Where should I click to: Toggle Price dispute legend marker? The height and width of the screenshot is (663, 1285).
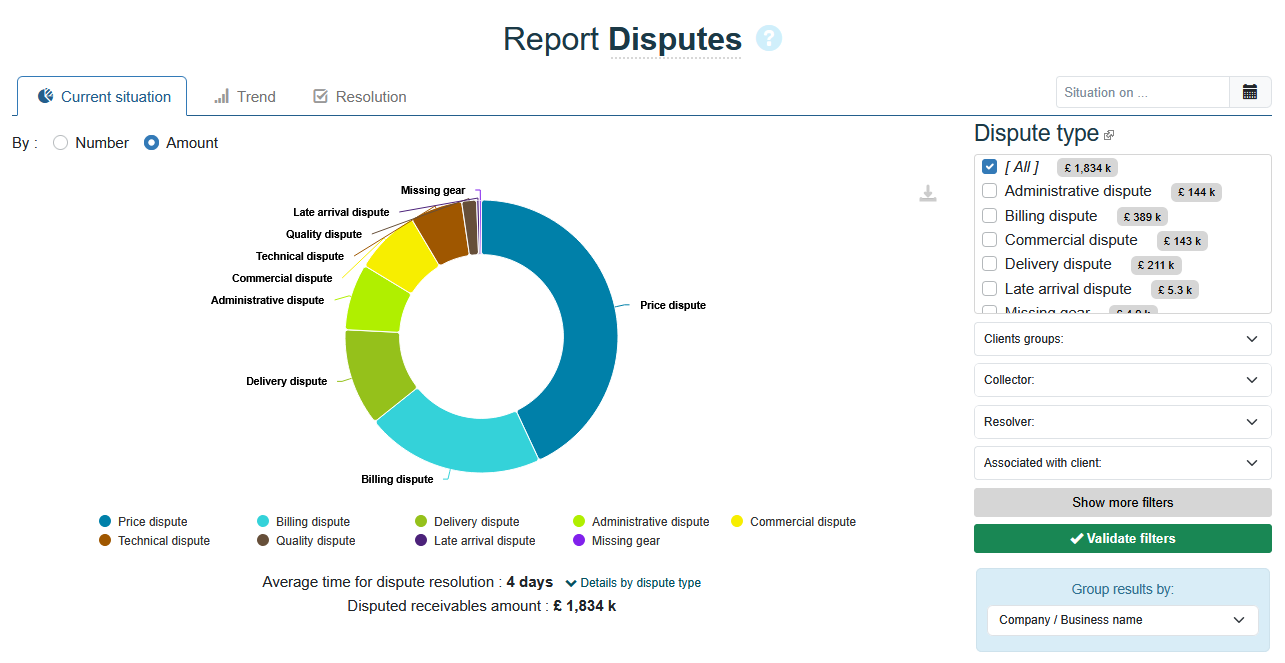(105, 521)
